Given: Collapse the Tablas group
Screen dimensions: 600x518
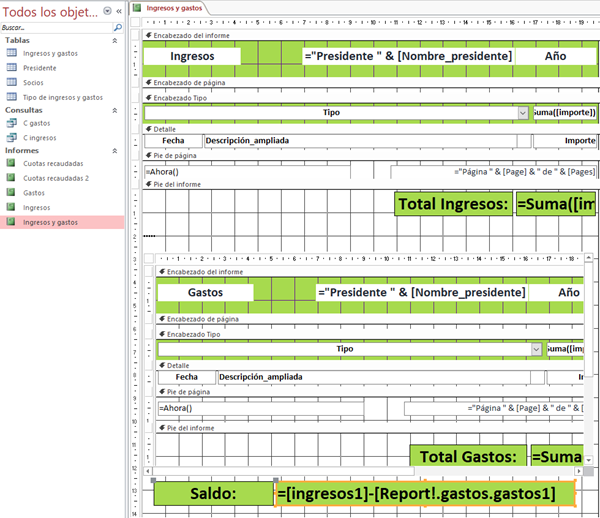Looking at the screenshot, I should pyautogui.click(x=114, y=41).
